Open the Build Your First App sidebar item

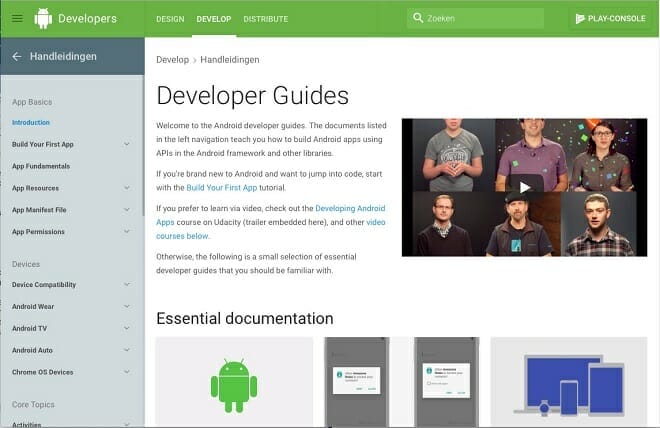[43, 144]
